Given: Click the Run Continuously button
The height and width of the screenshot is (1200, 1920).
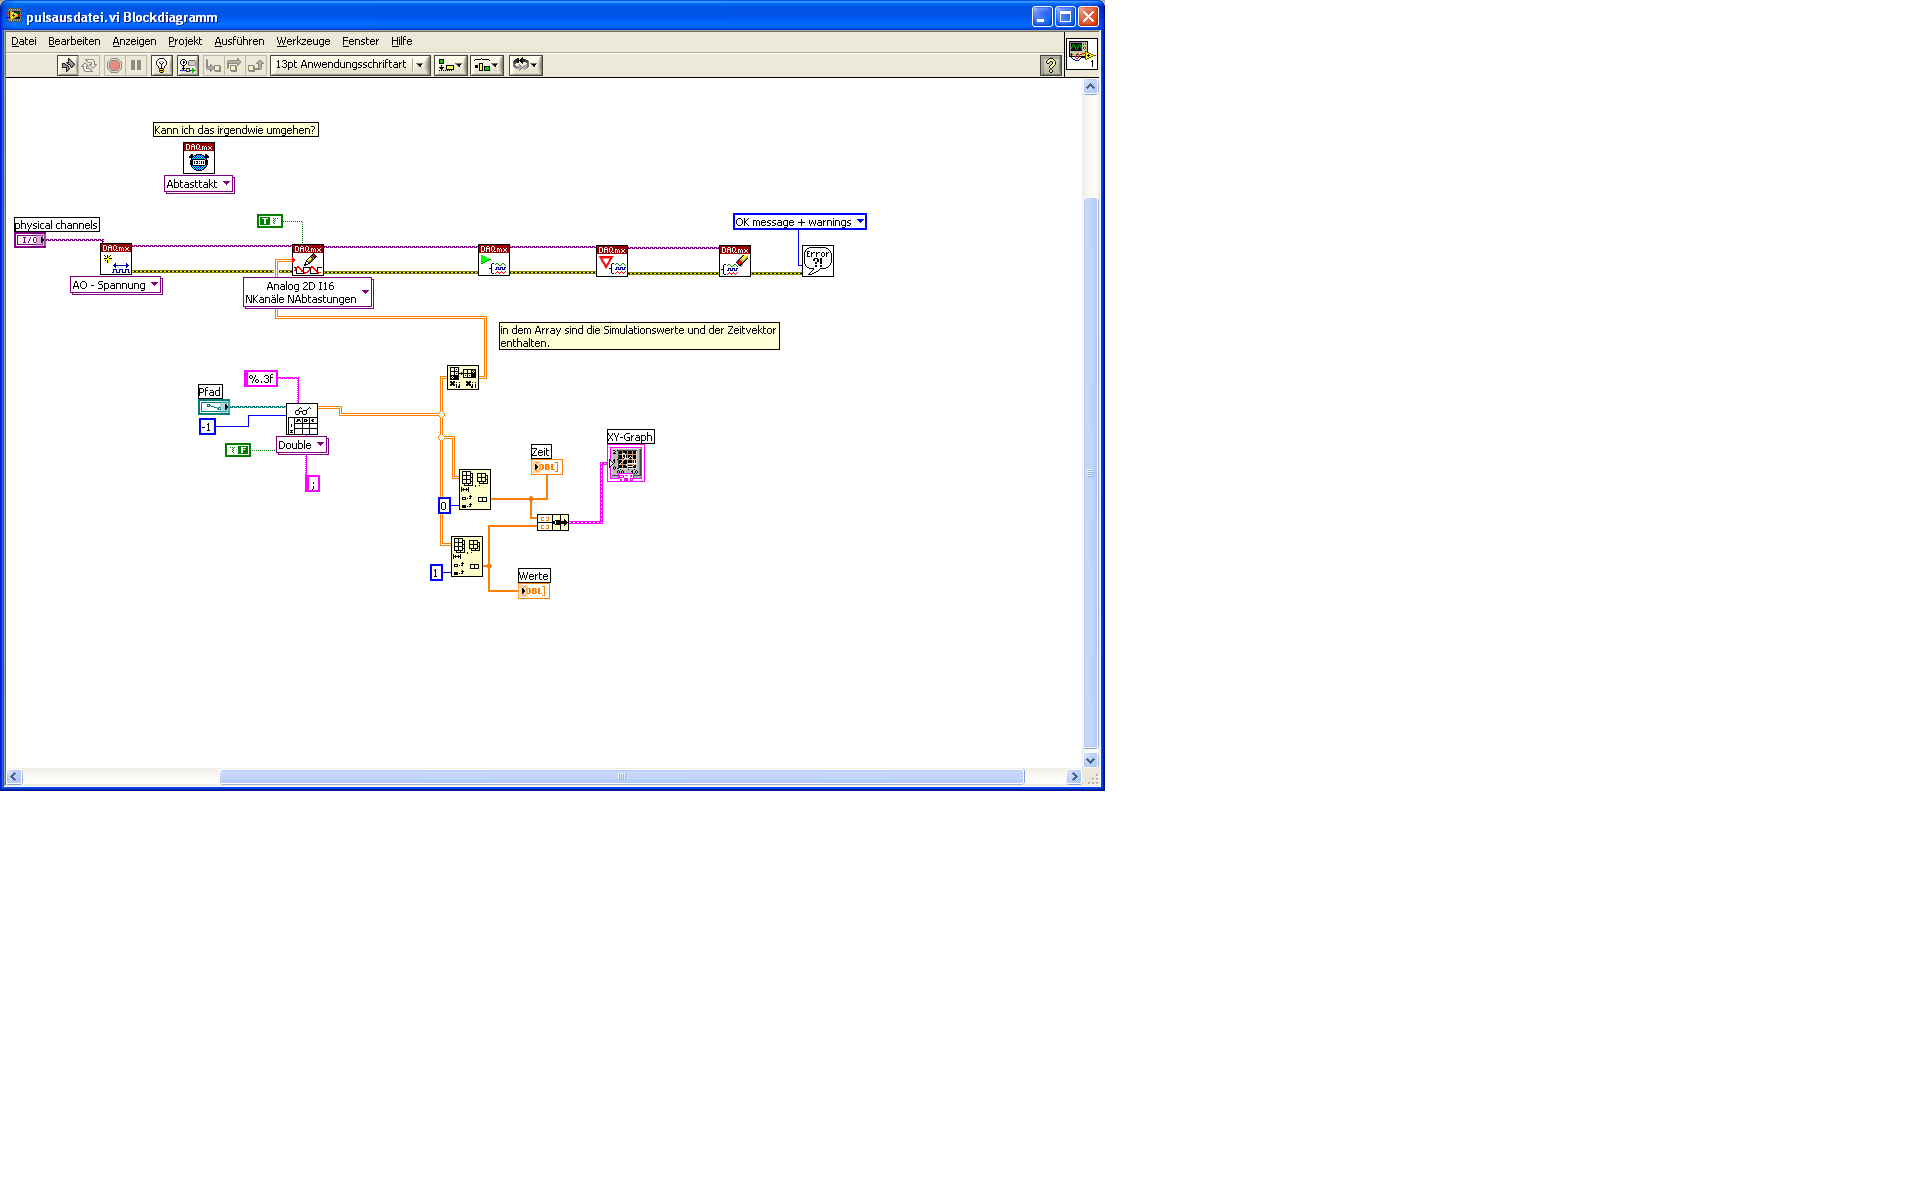Looking at the screenshot, I should pos(89,65).
